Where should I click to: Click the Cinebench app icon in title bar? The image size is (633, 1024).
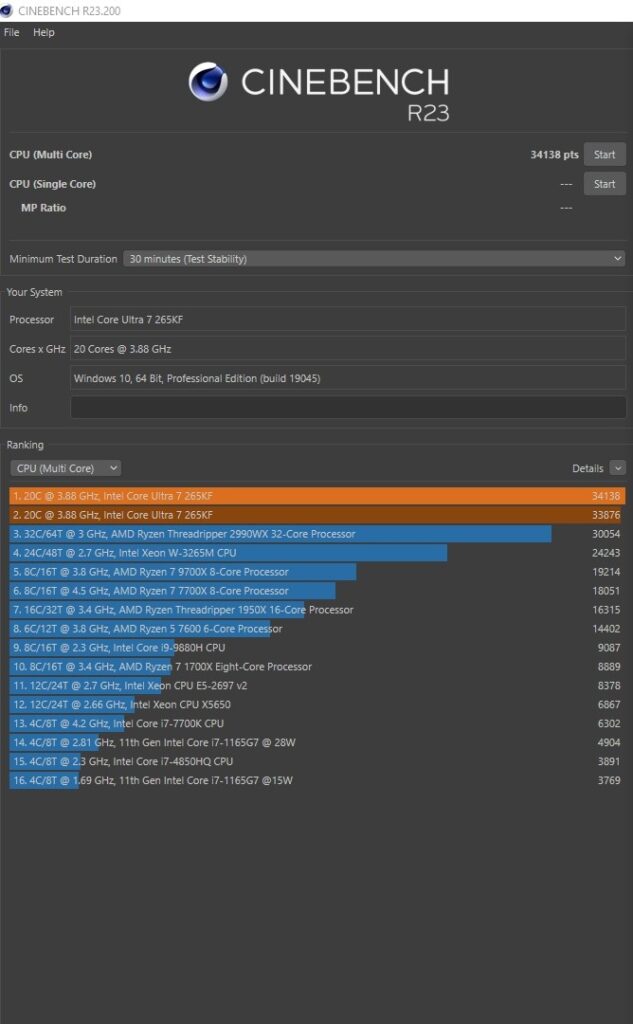7,10
